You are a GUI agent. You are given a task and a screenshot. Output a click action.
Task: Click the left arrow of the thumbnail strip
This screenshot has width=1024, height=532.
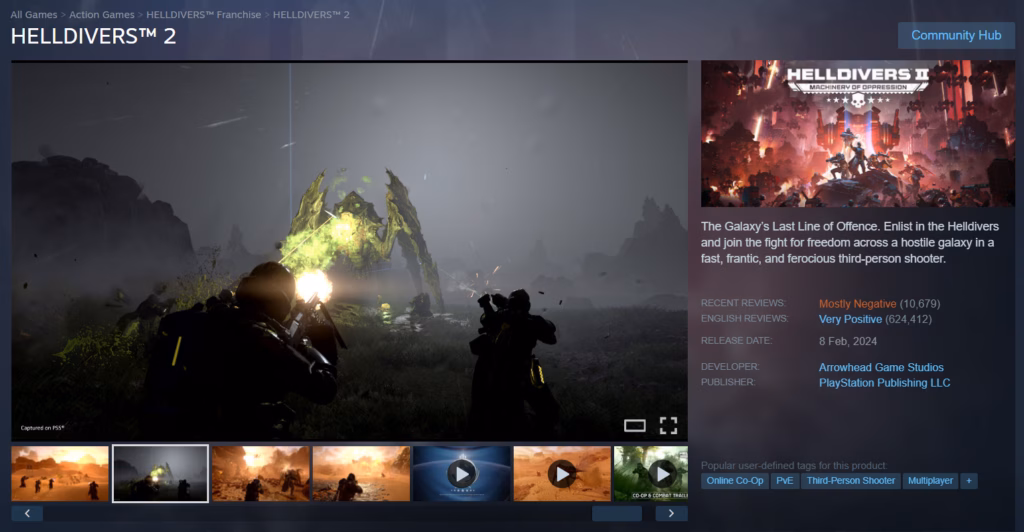click(x=27, y=513)
